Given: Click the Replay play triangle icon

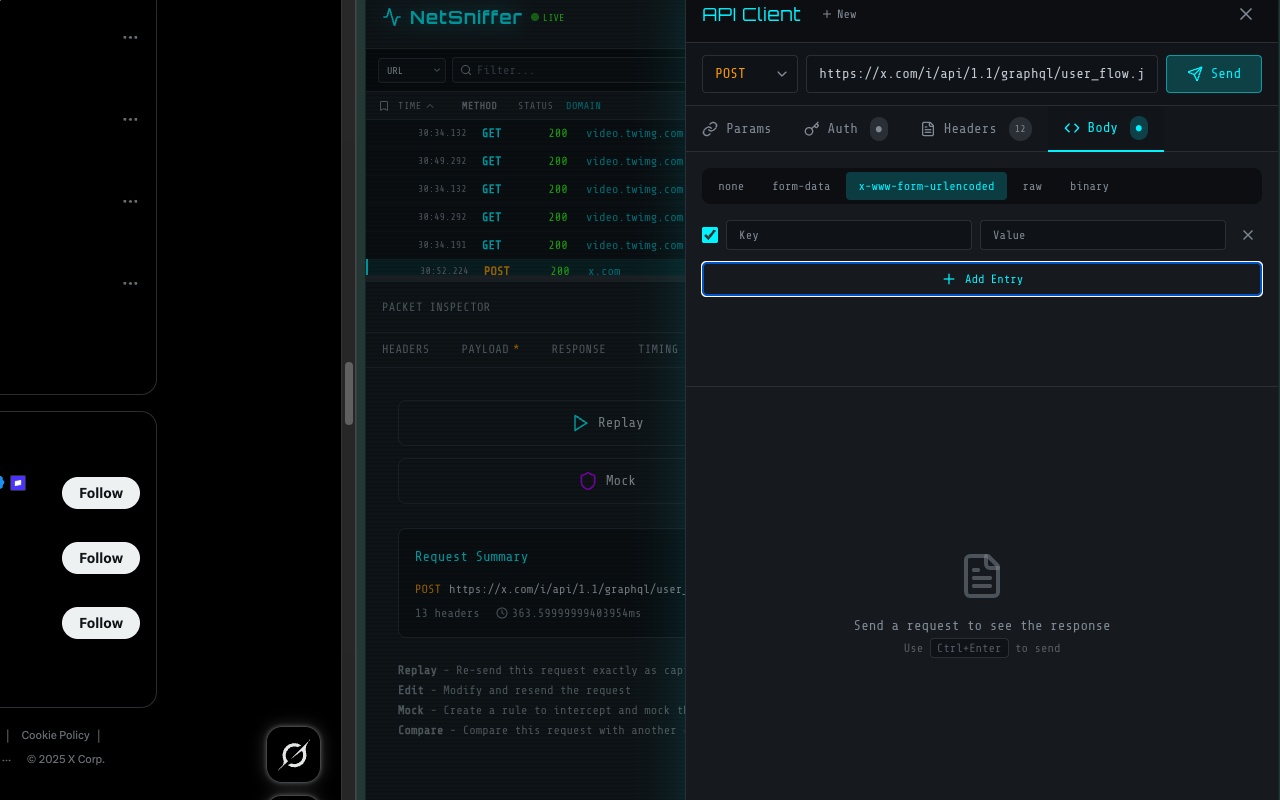Looking at the screenshot, I should click(x=580, y=423).
